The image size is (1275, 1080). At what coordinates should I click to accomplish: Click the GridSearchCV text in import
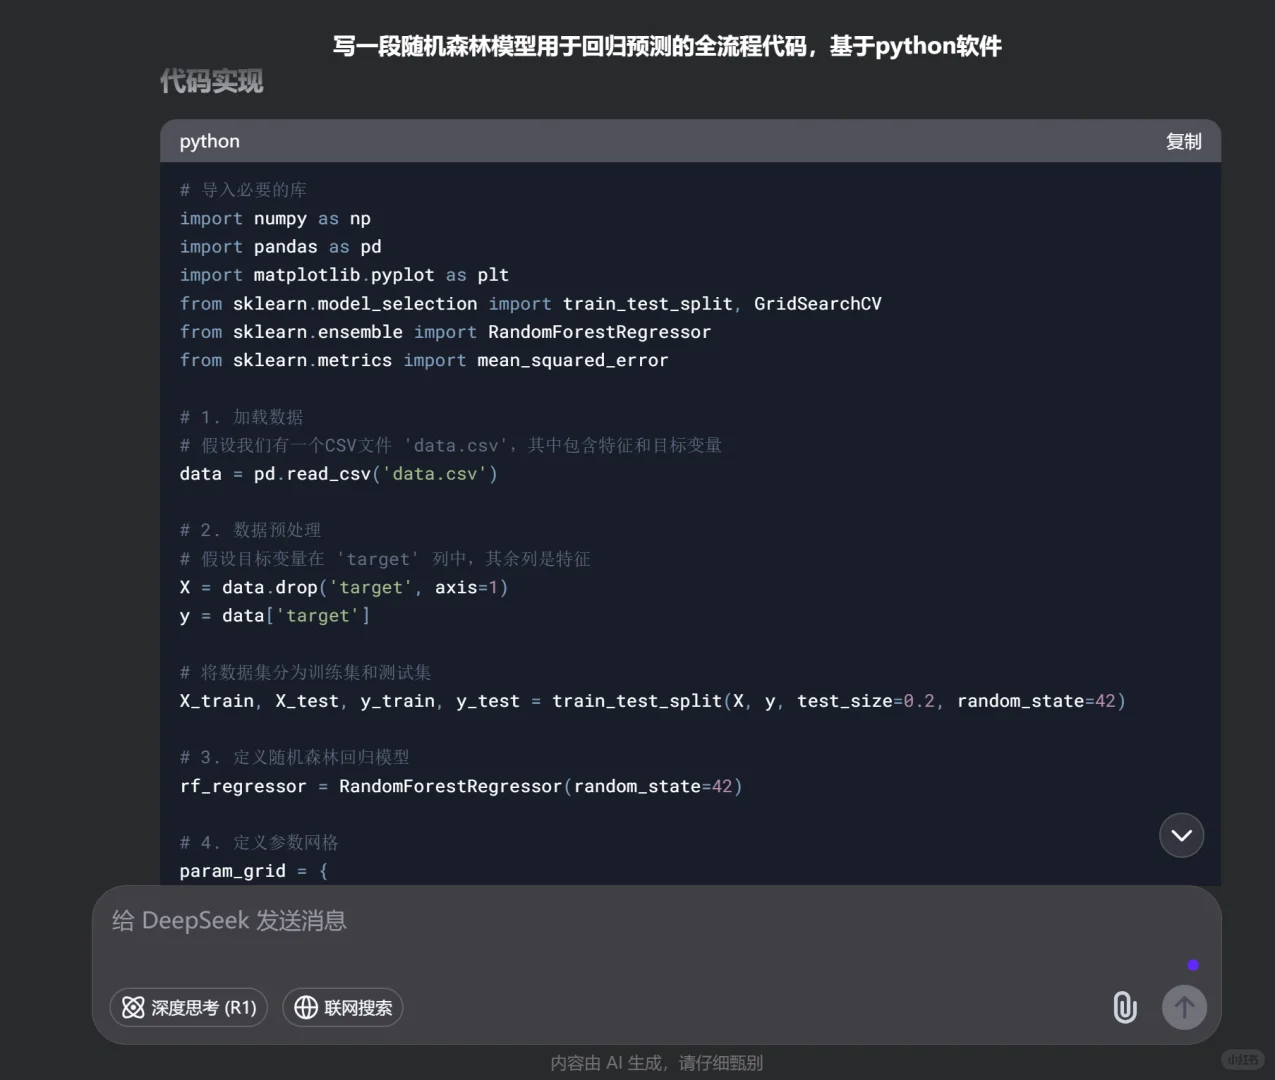click(x=817, y=303)
